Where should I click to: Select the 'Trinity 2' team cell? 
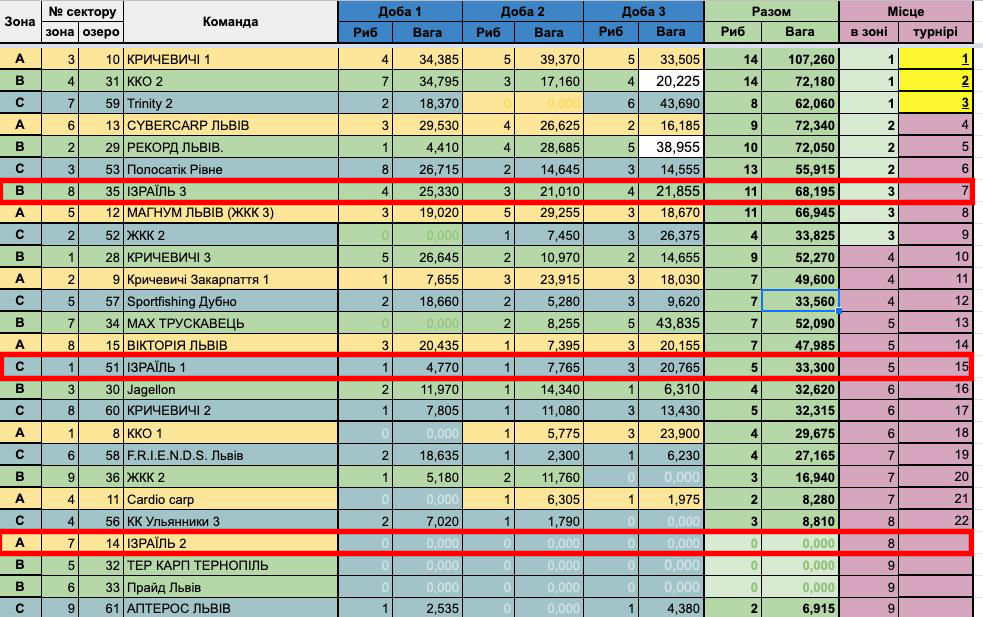coord(231,103)
